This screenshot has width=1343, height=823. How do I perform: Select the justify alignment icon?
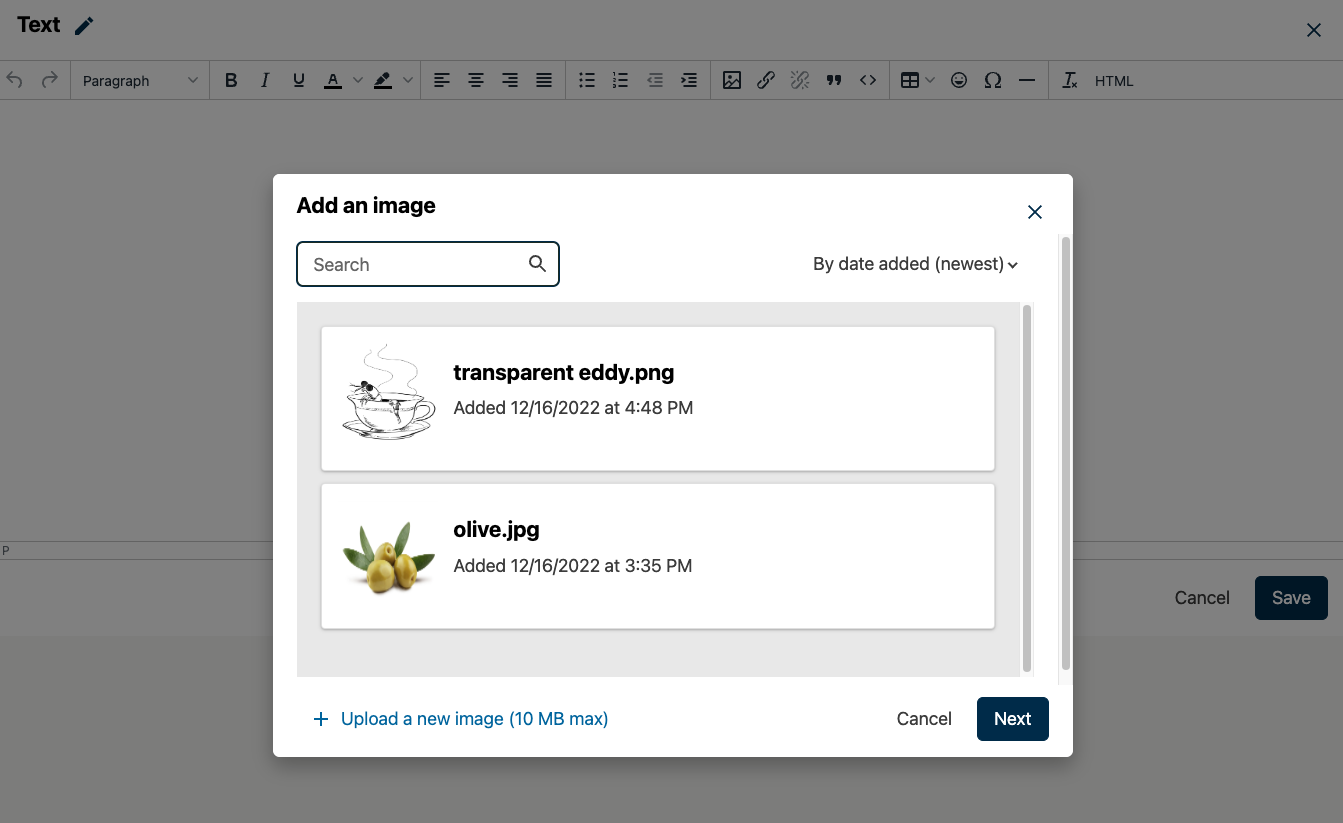[x=544, y=81]
